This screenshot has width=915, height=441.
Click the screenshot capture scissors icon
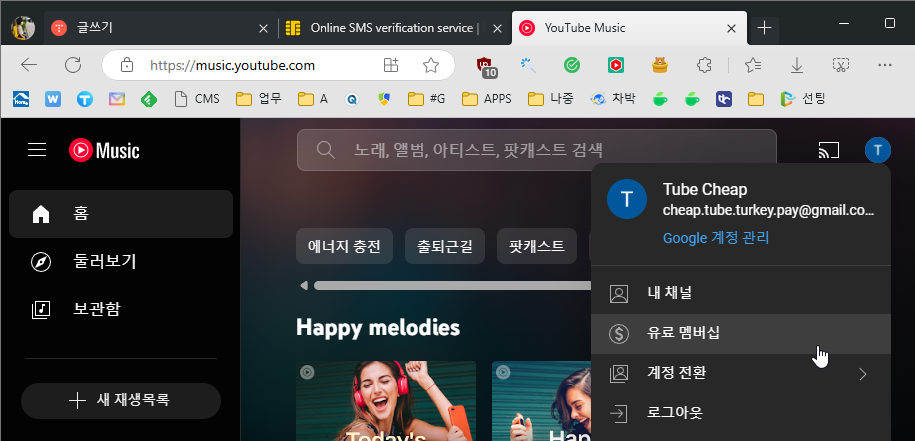(841, 65)
